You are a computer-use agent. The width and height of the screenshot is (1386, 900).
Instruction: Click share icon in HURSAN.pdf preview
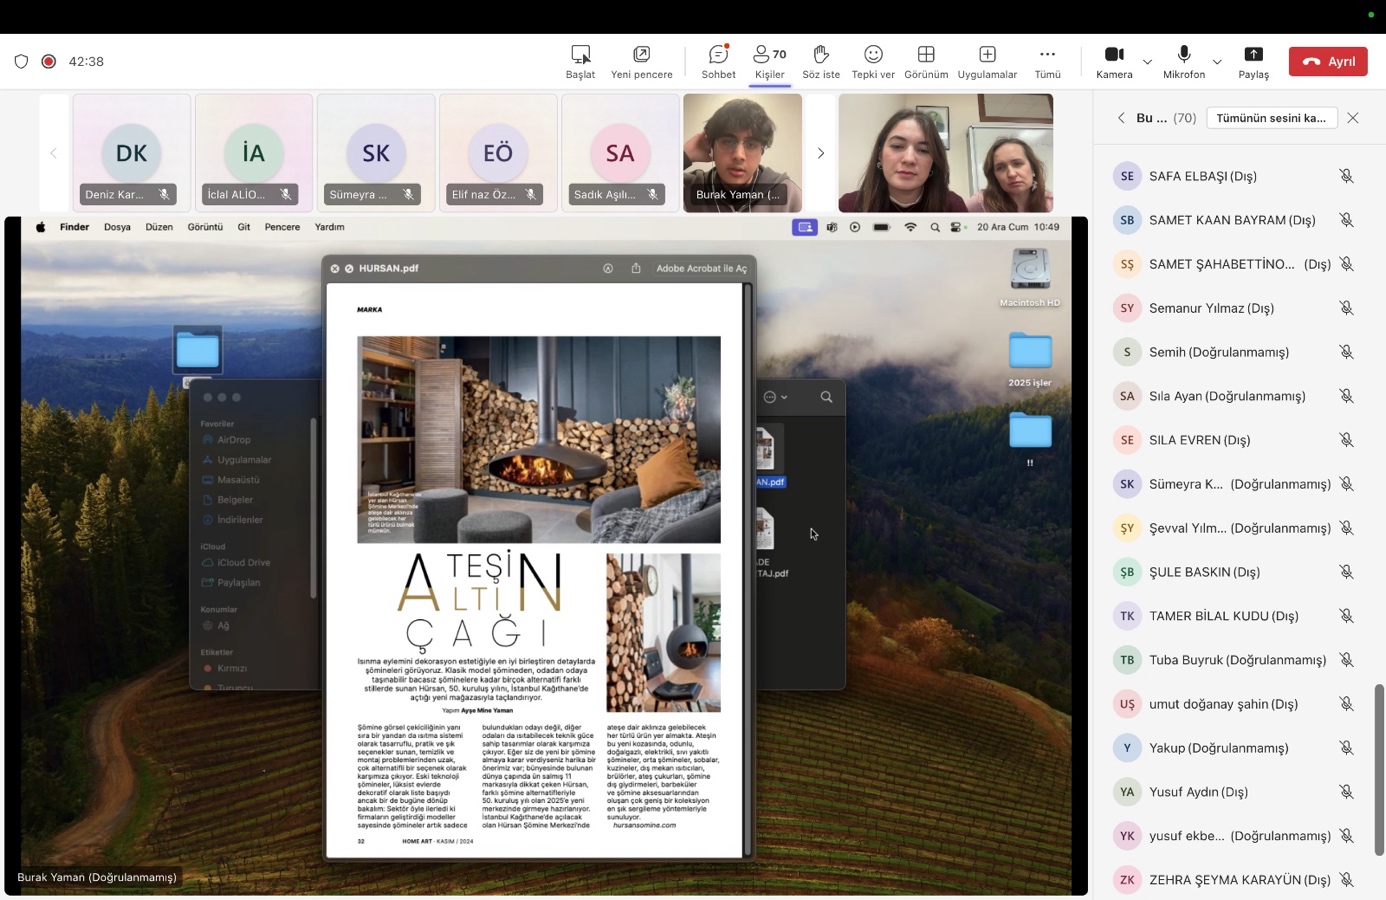point(635,268)
